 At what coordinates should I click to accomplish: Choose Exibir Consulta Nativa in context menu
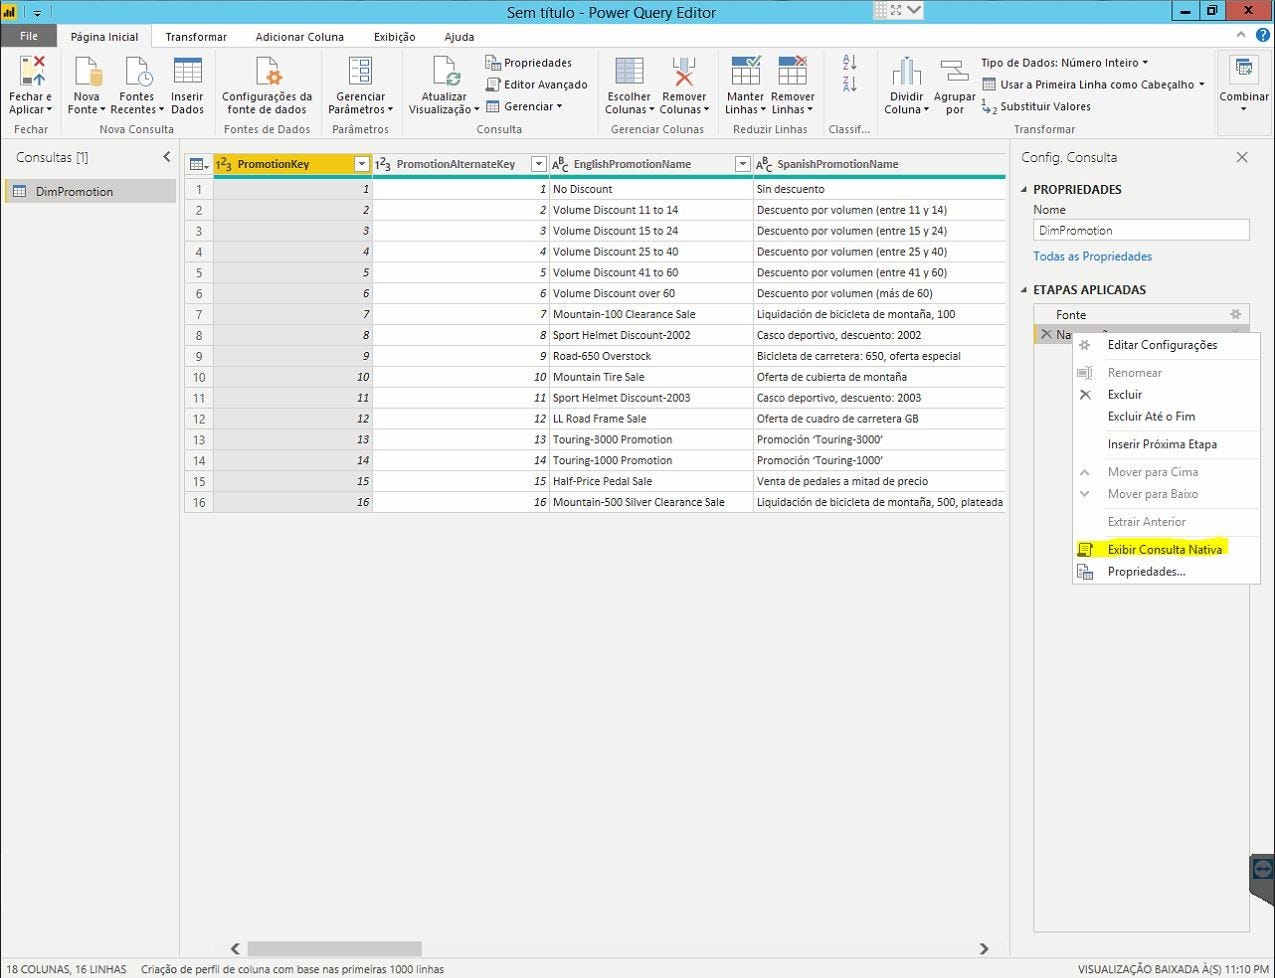(x=1166, y=549)
